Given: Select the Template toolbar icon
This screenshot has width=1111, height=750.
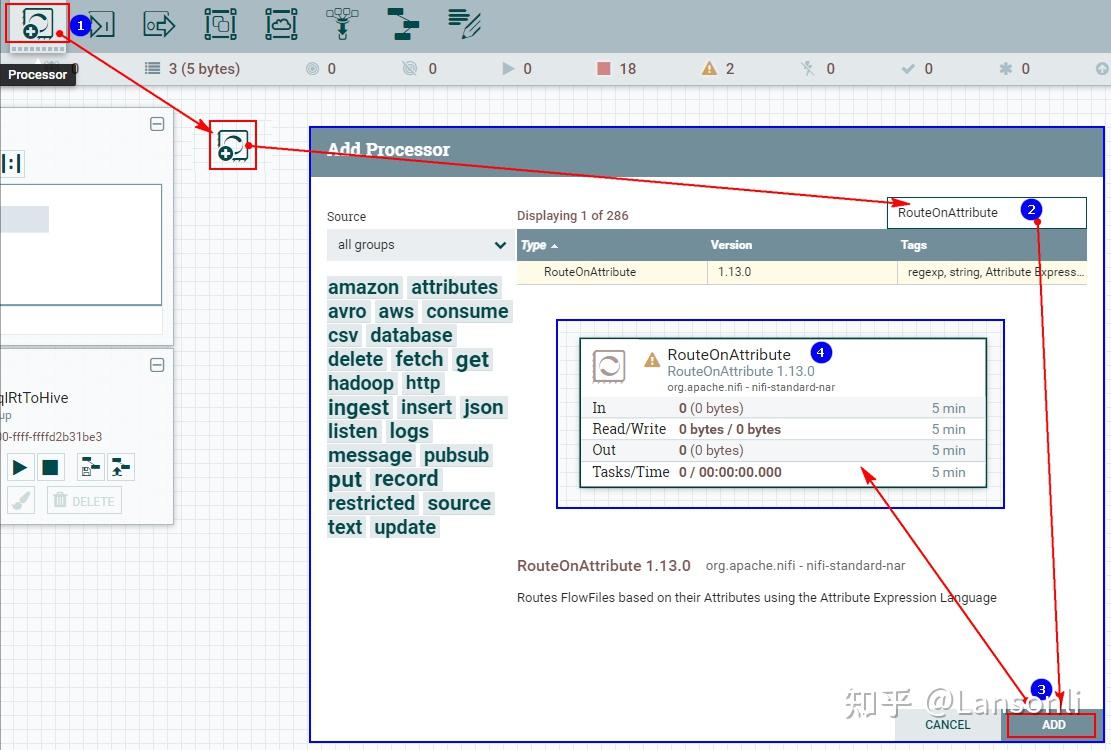Looking at the screenshot, I should (404, 25).
